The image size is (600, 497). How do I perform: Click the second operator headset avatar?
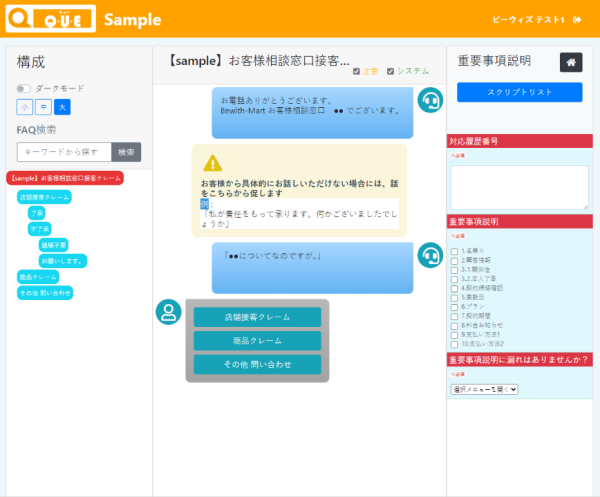point(430,255)
